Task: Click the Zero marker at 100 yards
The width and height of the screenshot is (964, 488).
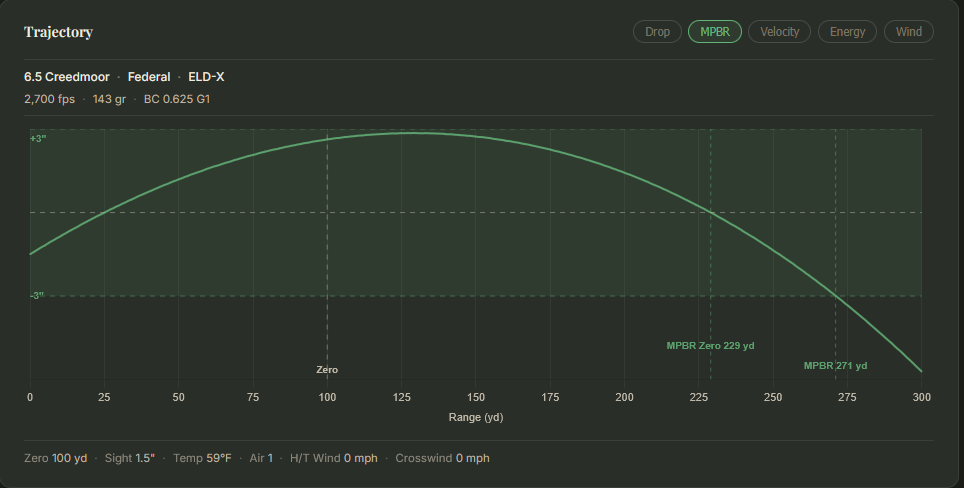Action: (x=327, y=370)
